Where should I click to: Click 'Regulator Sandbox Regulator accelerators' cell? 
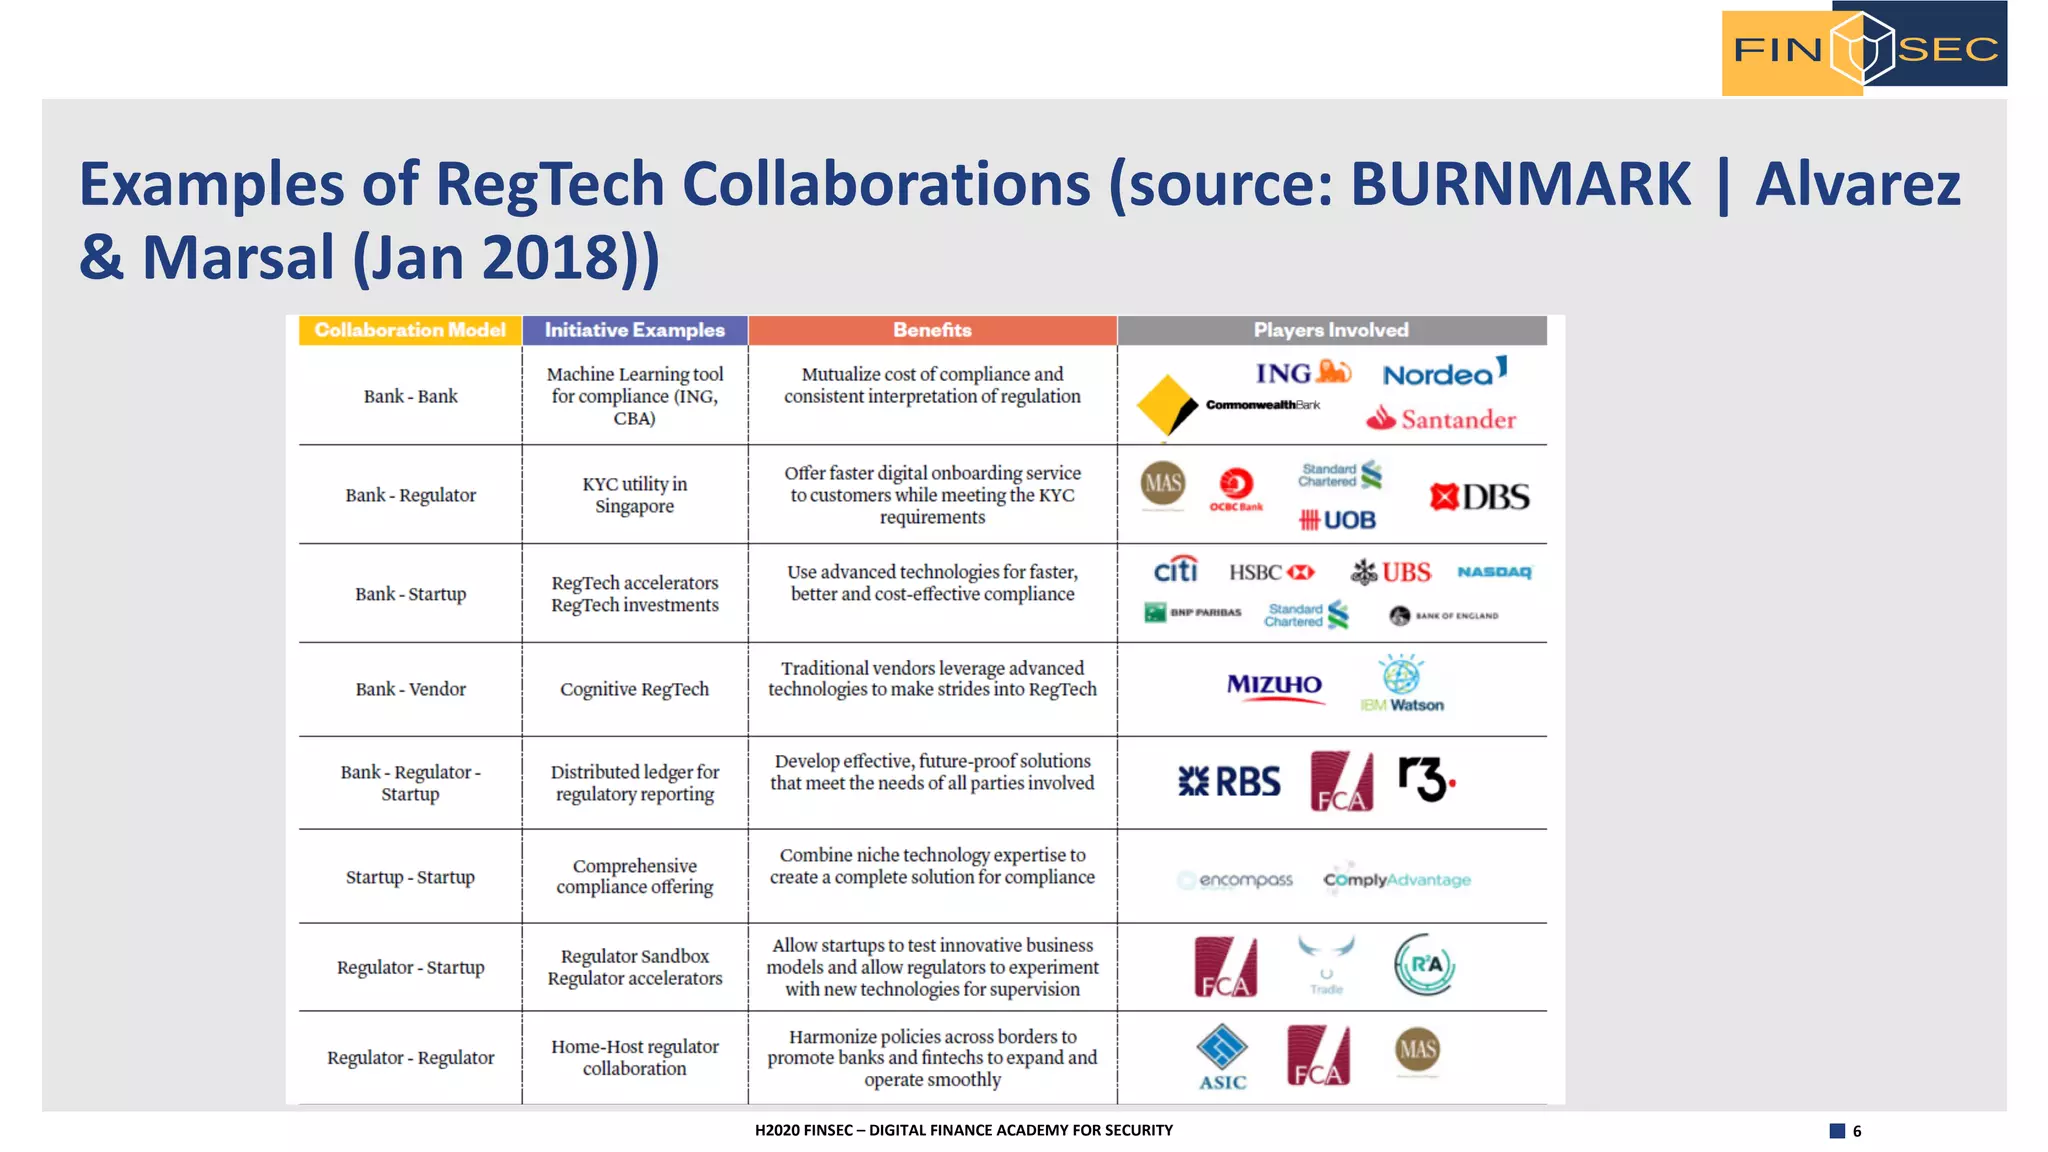tap(635, 967)
